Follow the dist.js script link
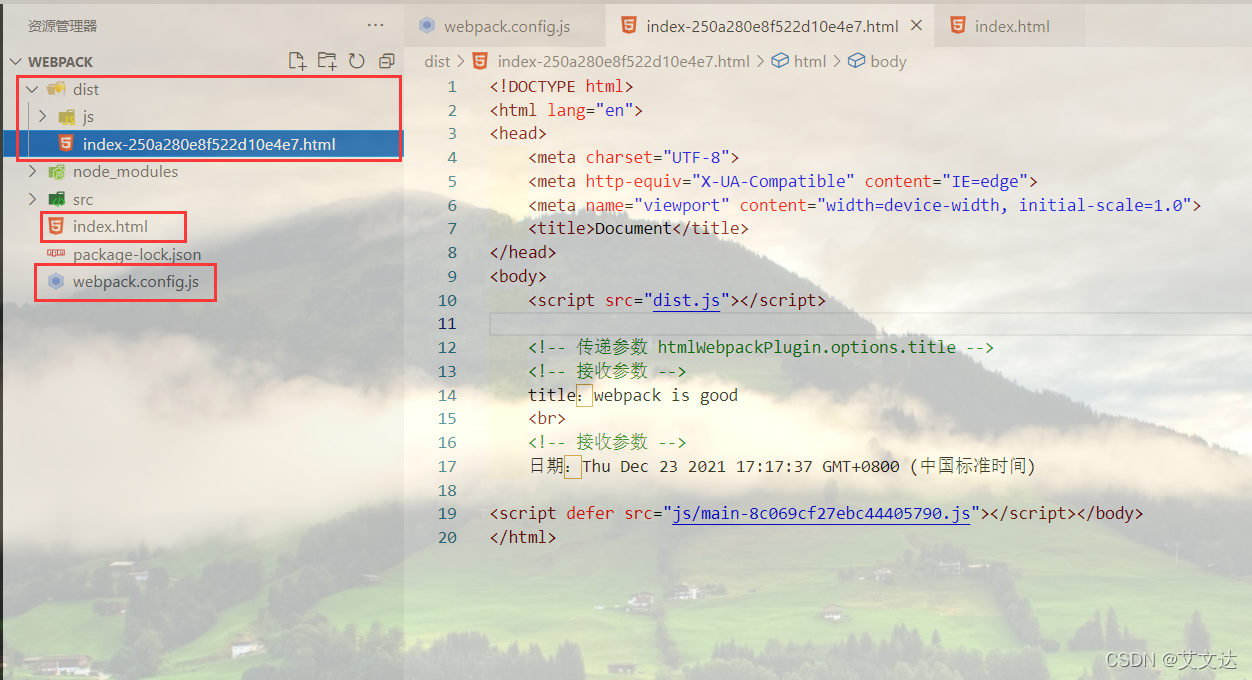The image size is (1252, 680). [686, 300]
